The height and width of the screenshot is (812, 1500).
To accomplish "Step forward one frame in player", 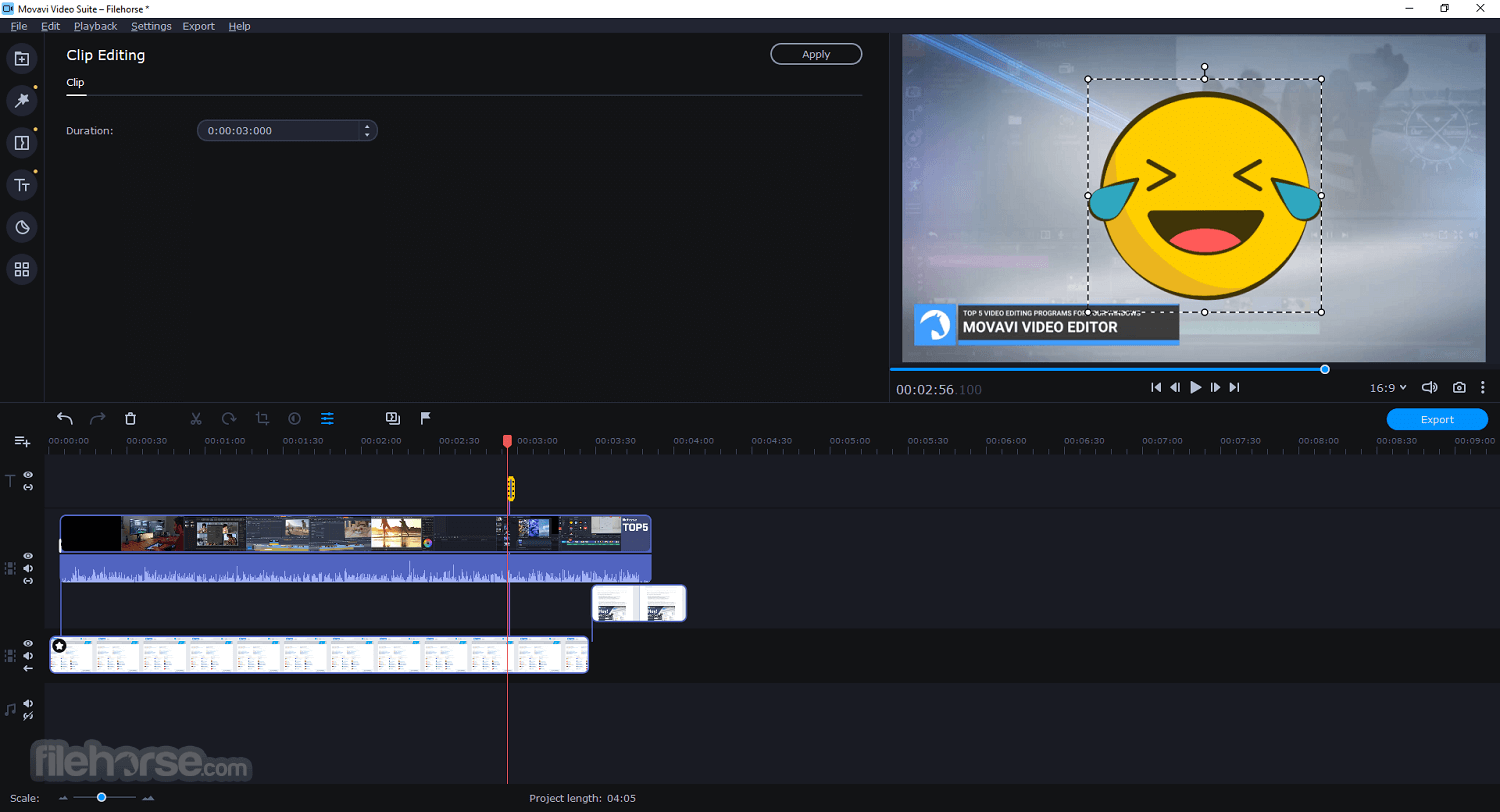I will click(1215, 387).
